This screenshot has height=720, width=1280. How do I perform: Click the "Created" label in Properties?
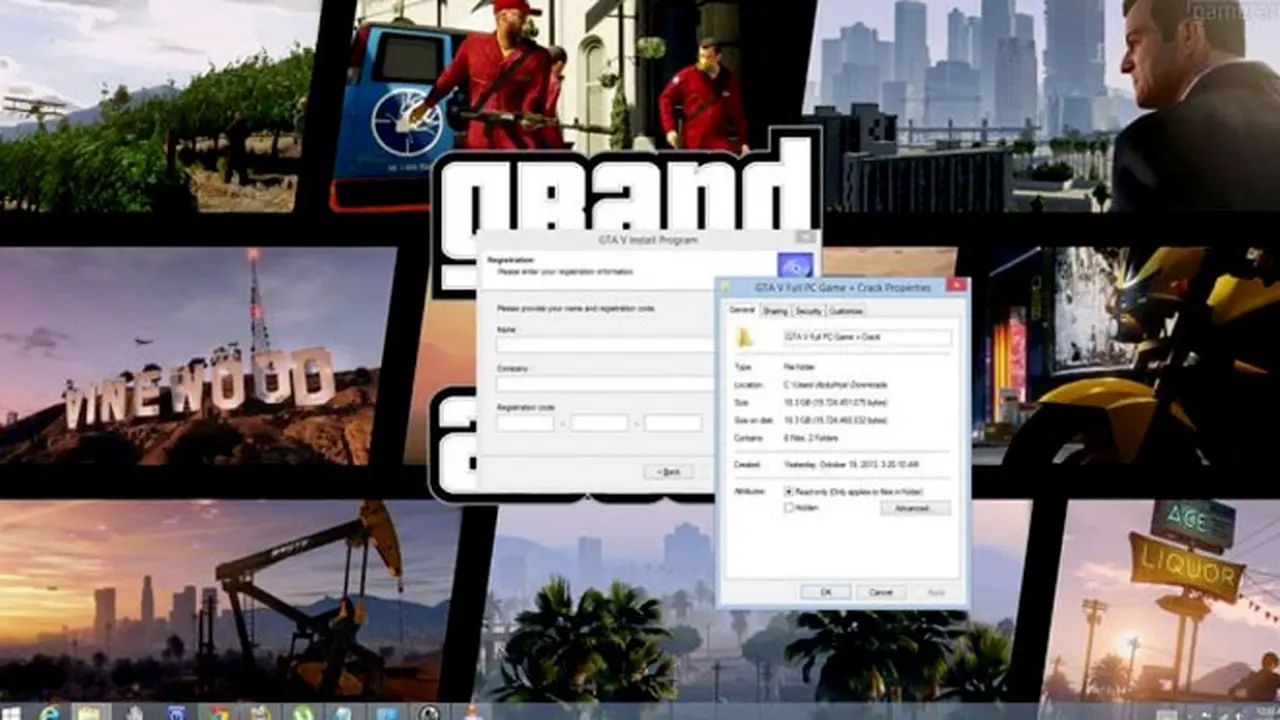pyautogui.click(x=746, y=465)
